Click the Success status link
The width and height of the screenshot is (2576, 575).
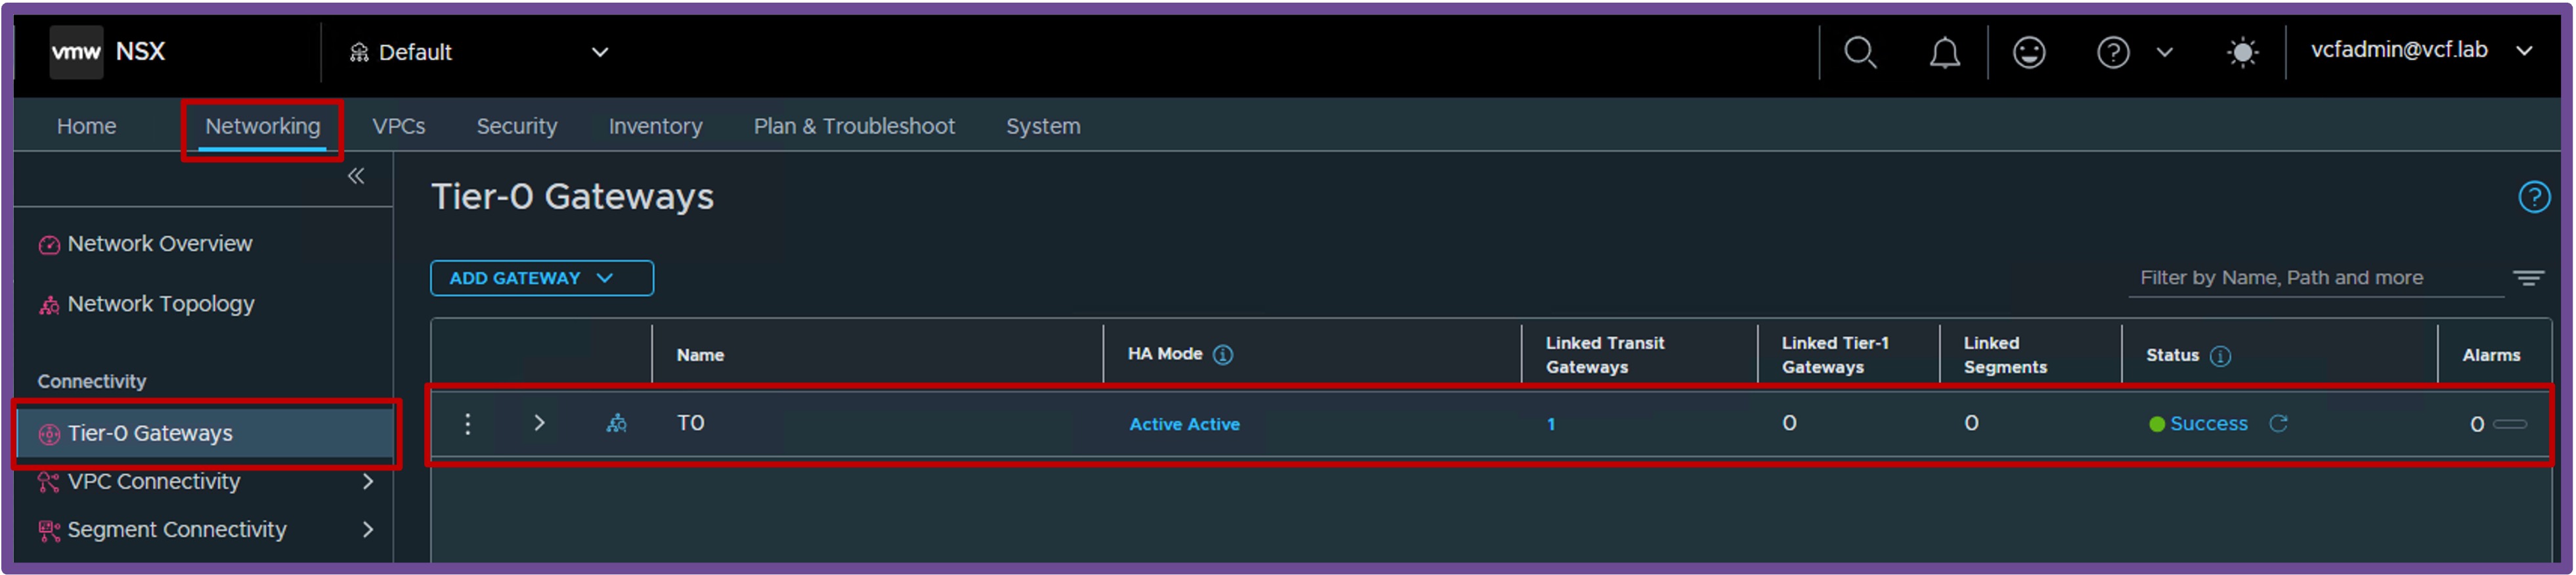point(2208,424)
